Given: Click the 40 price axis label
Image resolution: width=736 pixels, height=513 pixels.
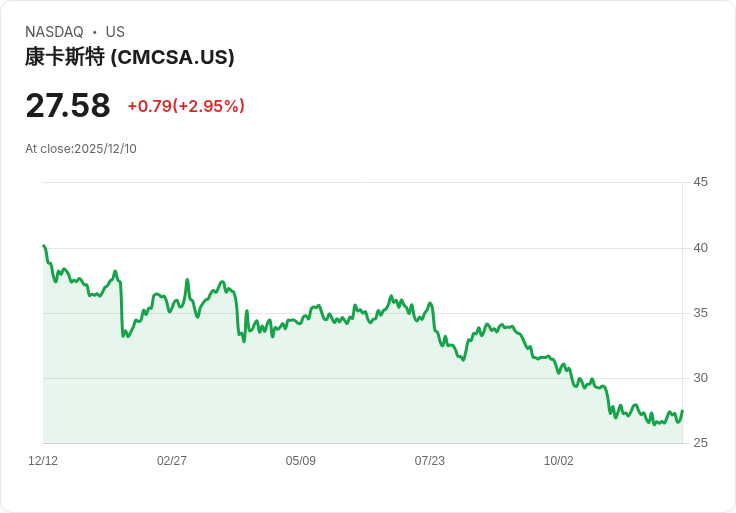Looking at the screenshot, I should pos(701,248).
